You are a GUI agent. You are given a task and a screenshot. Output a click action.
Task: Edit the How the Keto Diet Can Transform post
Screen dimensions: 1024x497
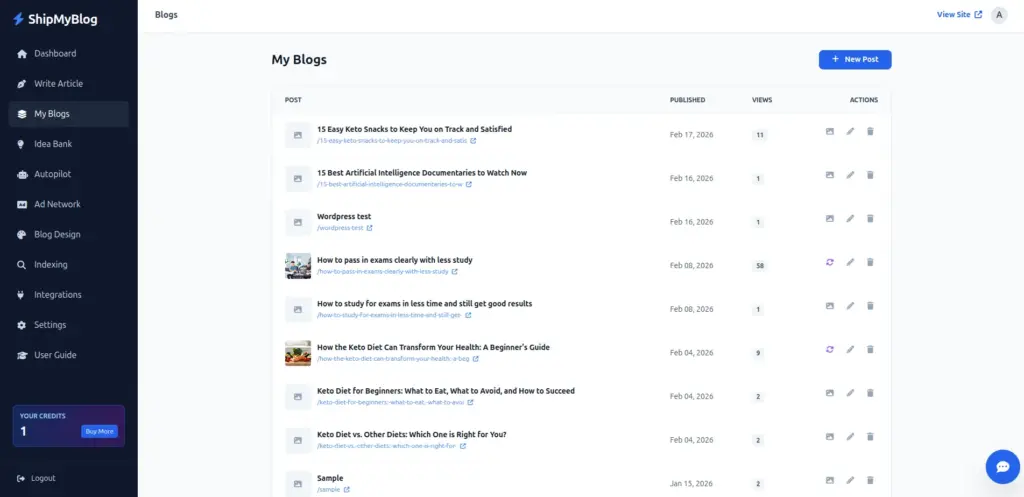point(850,349)
